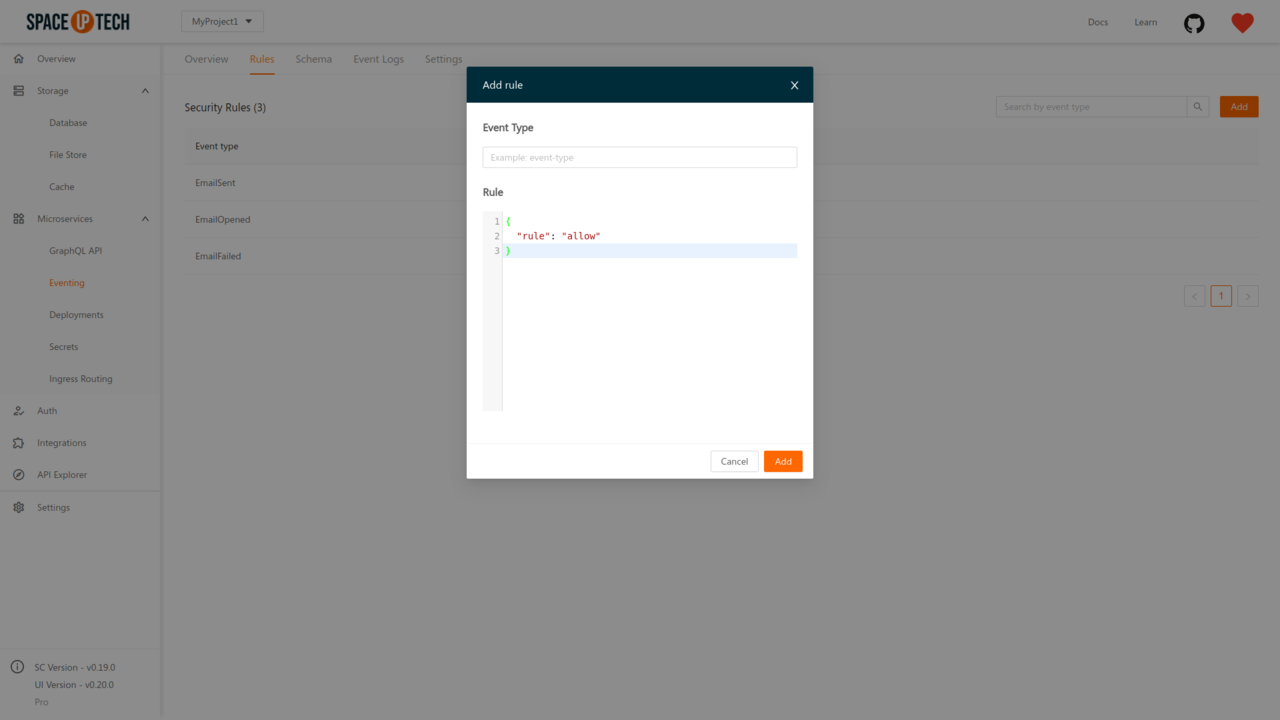Open the Learn link
The height and width of the screenshot is (720, 1280).
1146,22
